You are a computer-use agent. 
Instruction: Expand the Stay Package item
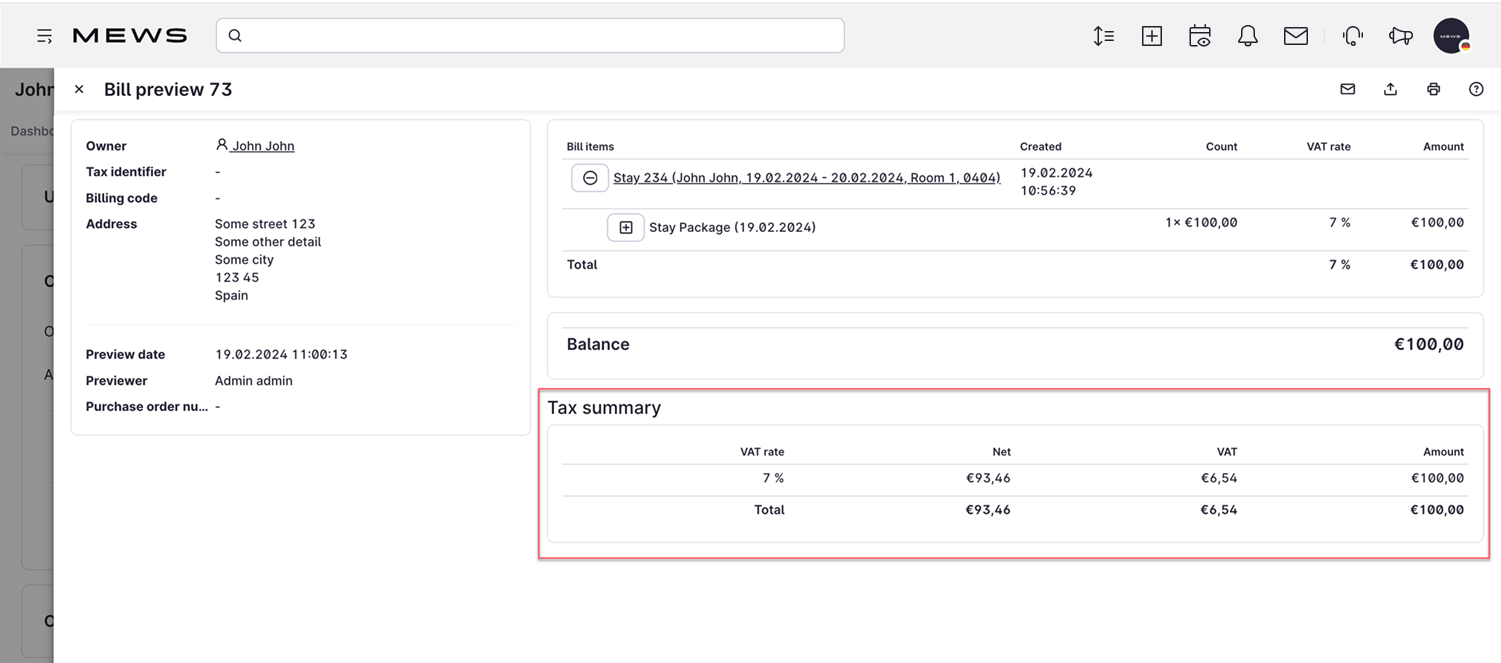point(626,227)
